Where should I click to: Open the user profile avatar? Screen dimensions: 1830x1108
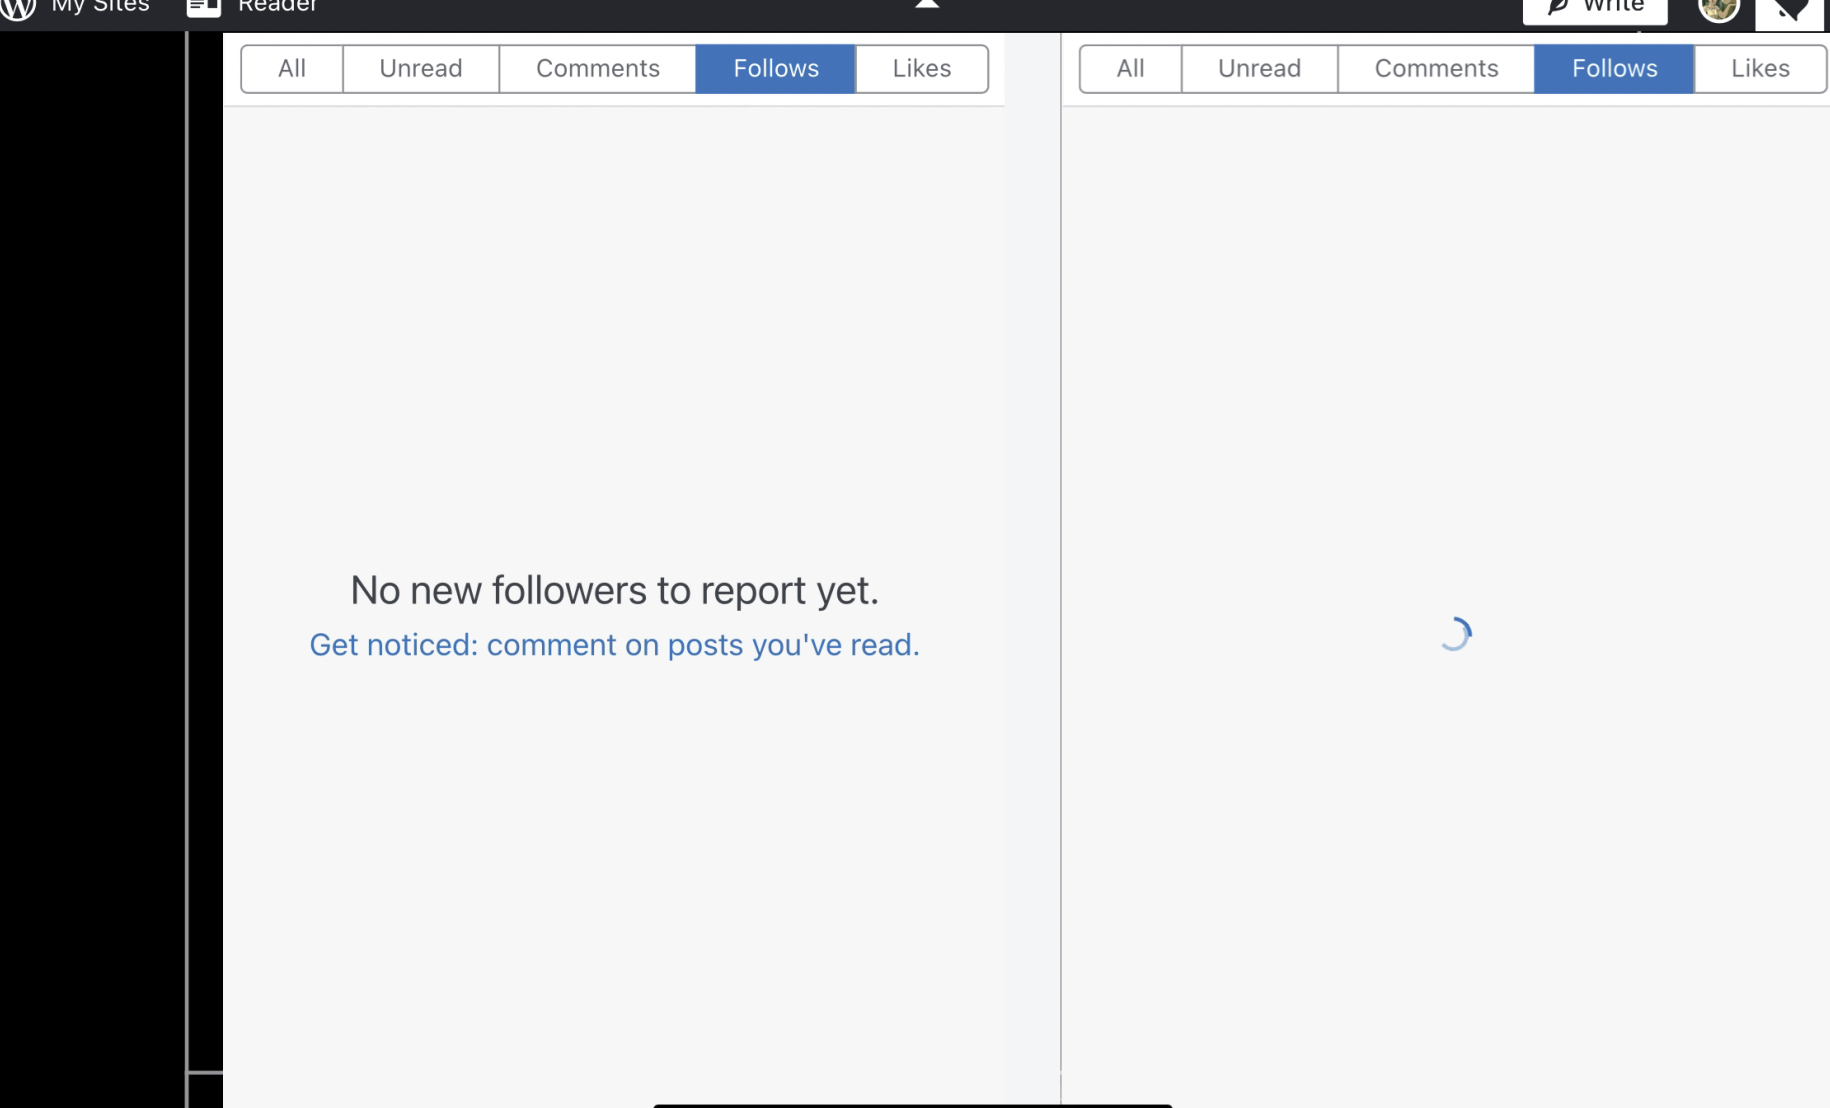(x=1718, y=9)
